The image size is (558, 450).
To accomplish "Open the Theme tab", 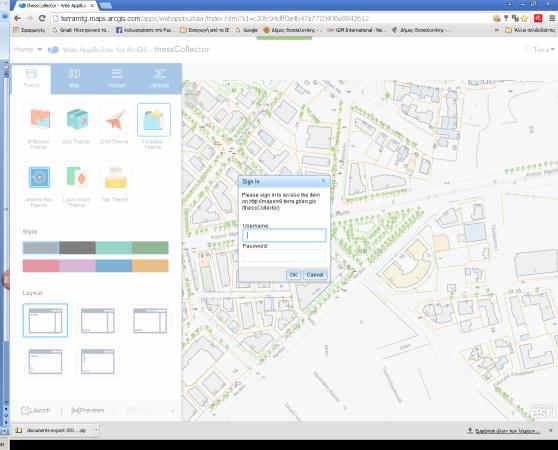I will (31, 79).
